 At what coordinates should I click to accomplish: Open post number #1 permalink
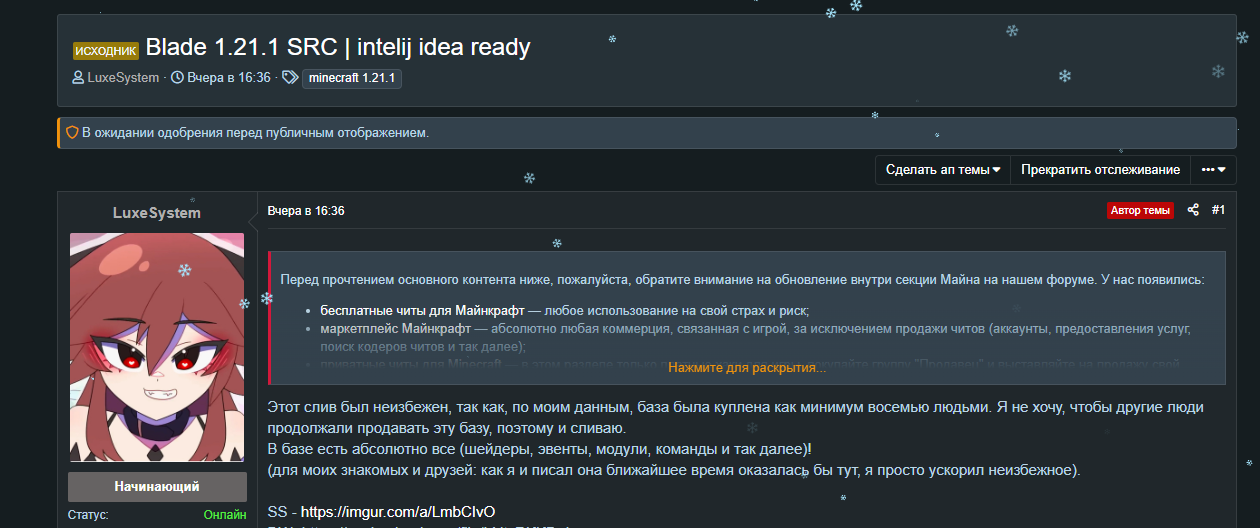(1218, 210)
